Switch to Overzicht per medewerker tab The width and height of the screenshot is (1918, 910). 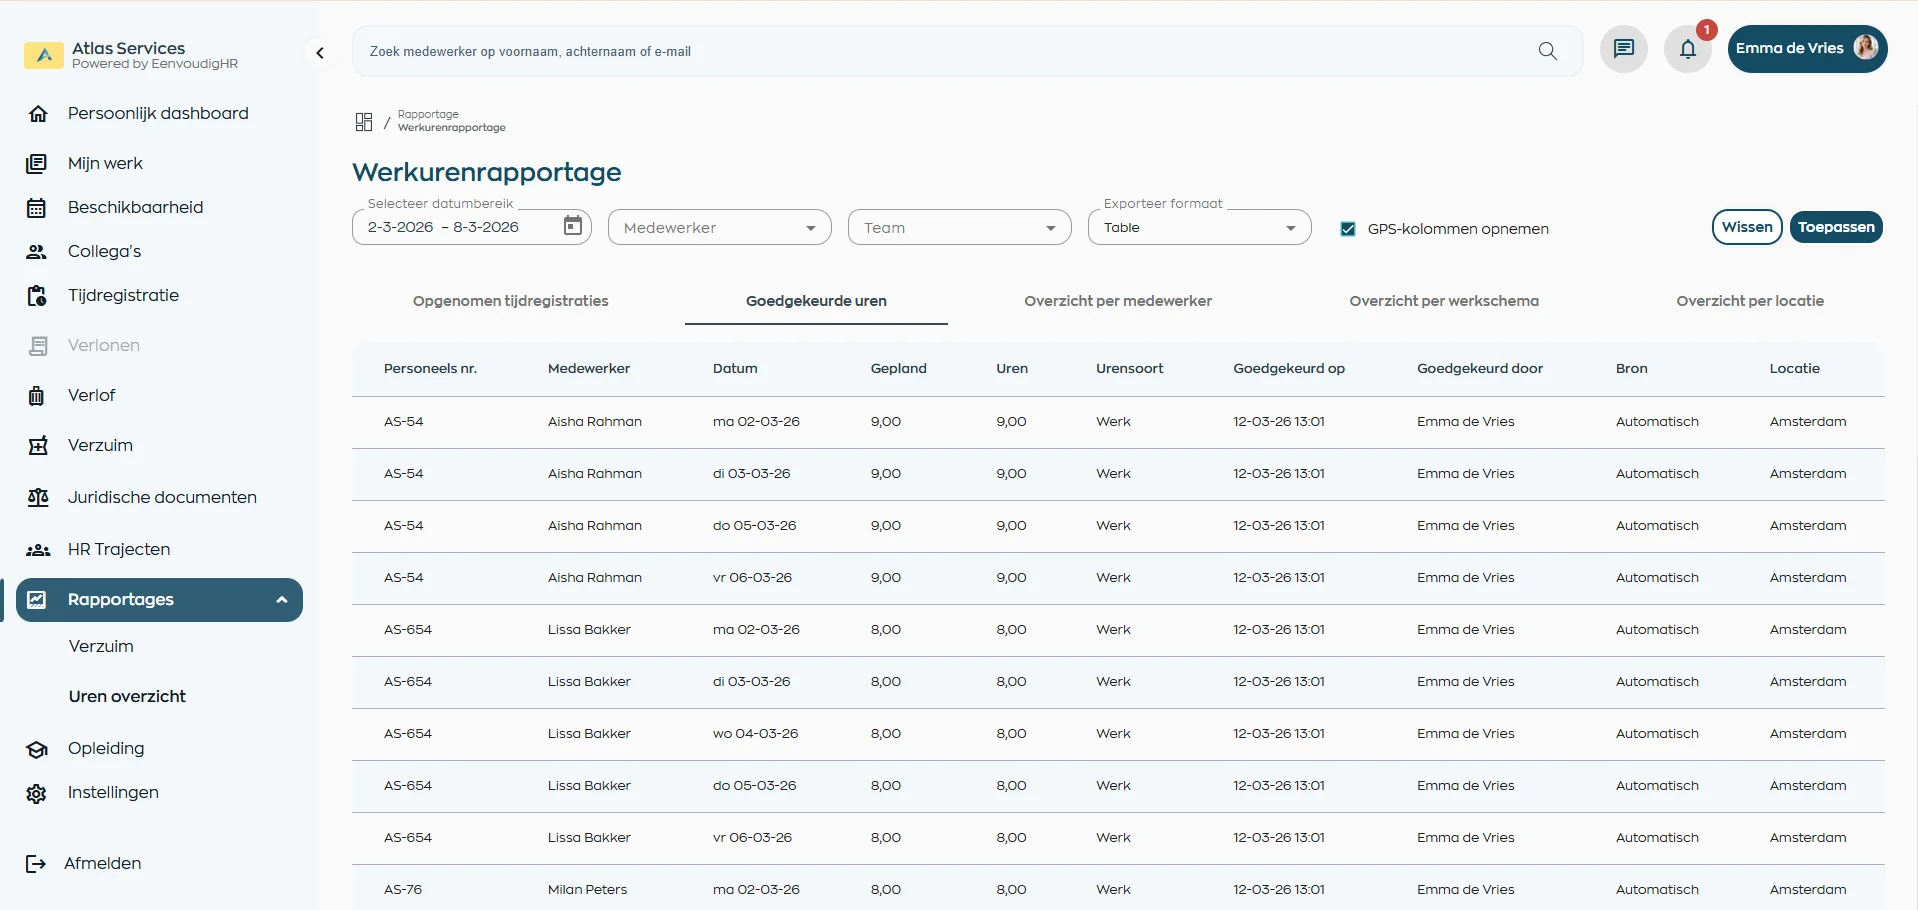[x=1117, y=301]
